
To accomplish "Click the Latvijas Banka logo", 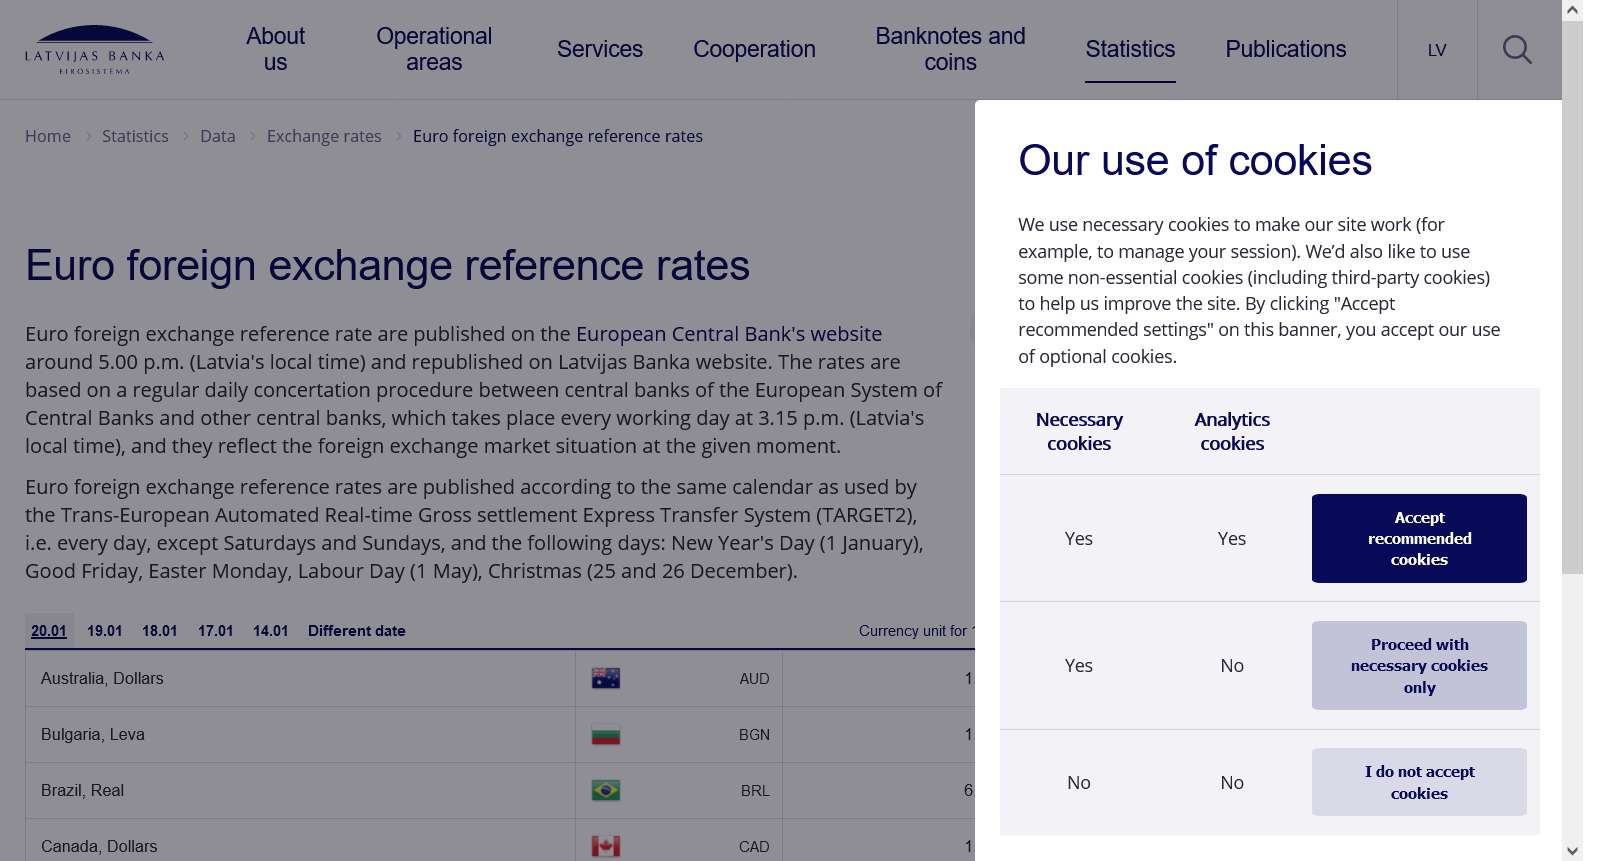I will point(95,49).
